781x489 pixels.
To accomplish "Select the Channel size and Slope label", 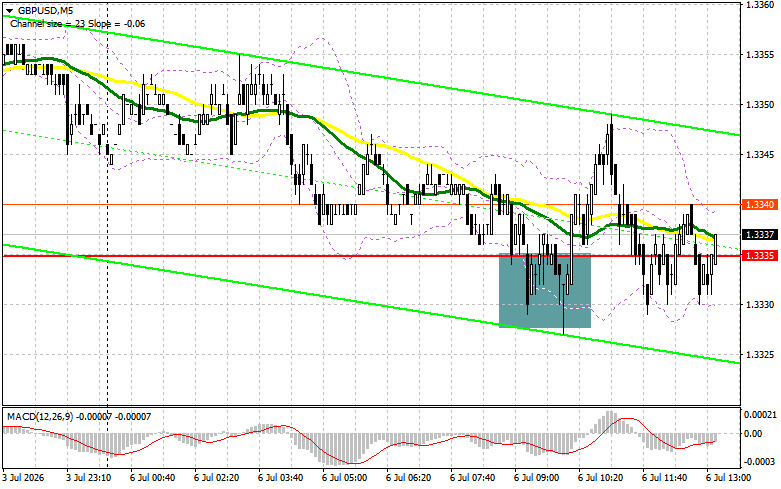I will pos(78,23).
